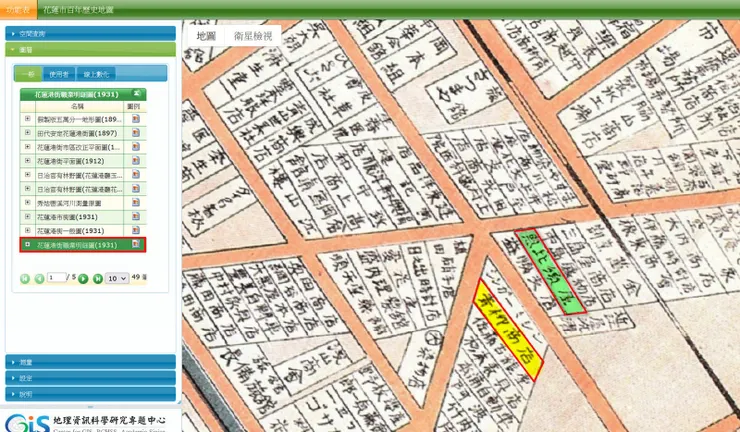Select the 花蓮港街一般圖(1931) layer name
Image resolution: width=740 pixels, height=432 pixels.
tap(70, 230)
